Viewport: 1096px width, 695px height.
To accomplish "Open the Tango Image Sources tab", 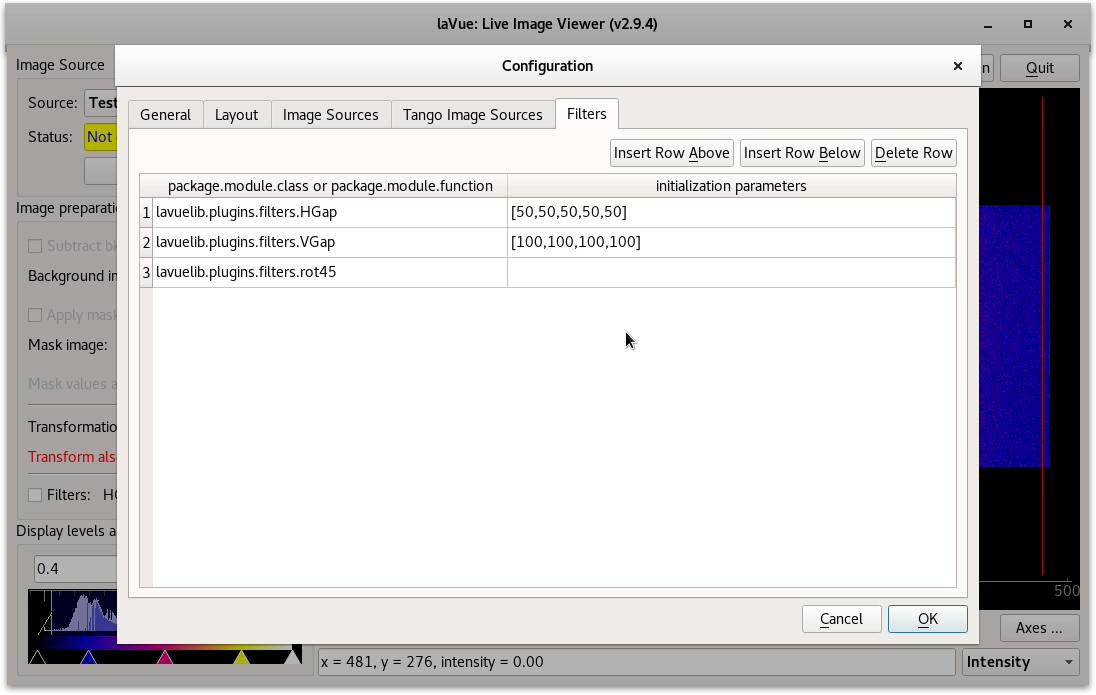I will click(x=472, y=114).
